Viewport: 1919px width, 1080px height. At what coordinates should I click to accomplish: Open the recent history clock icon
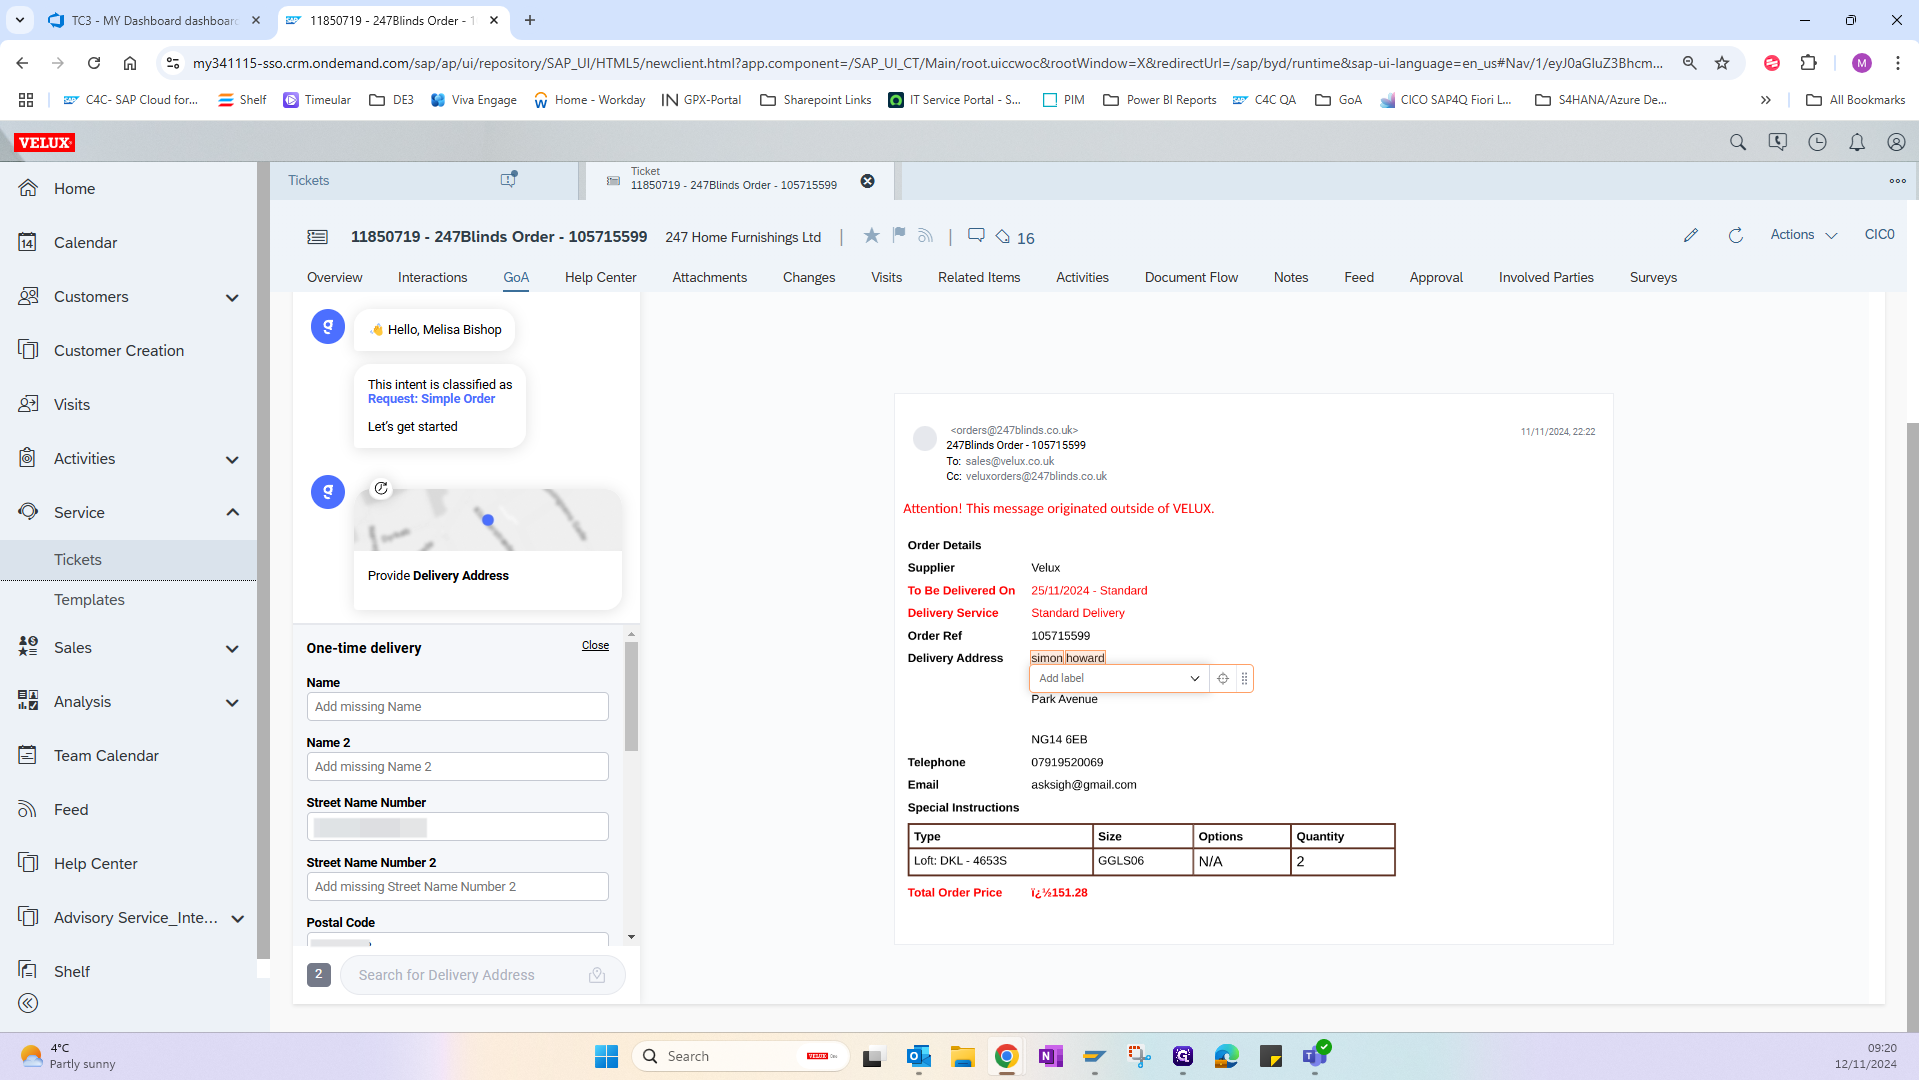point(1817,142)
